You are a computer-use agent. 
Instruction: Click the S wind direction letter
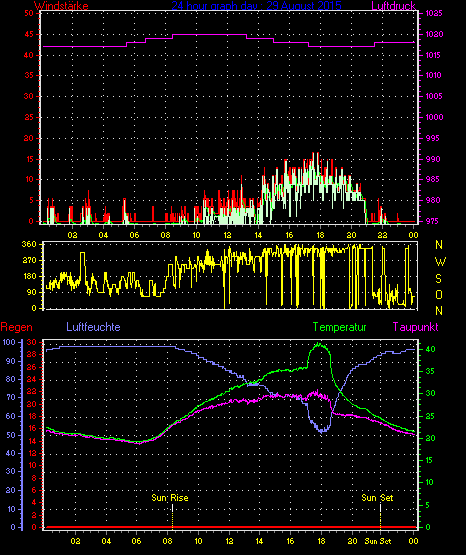(438, 279)
